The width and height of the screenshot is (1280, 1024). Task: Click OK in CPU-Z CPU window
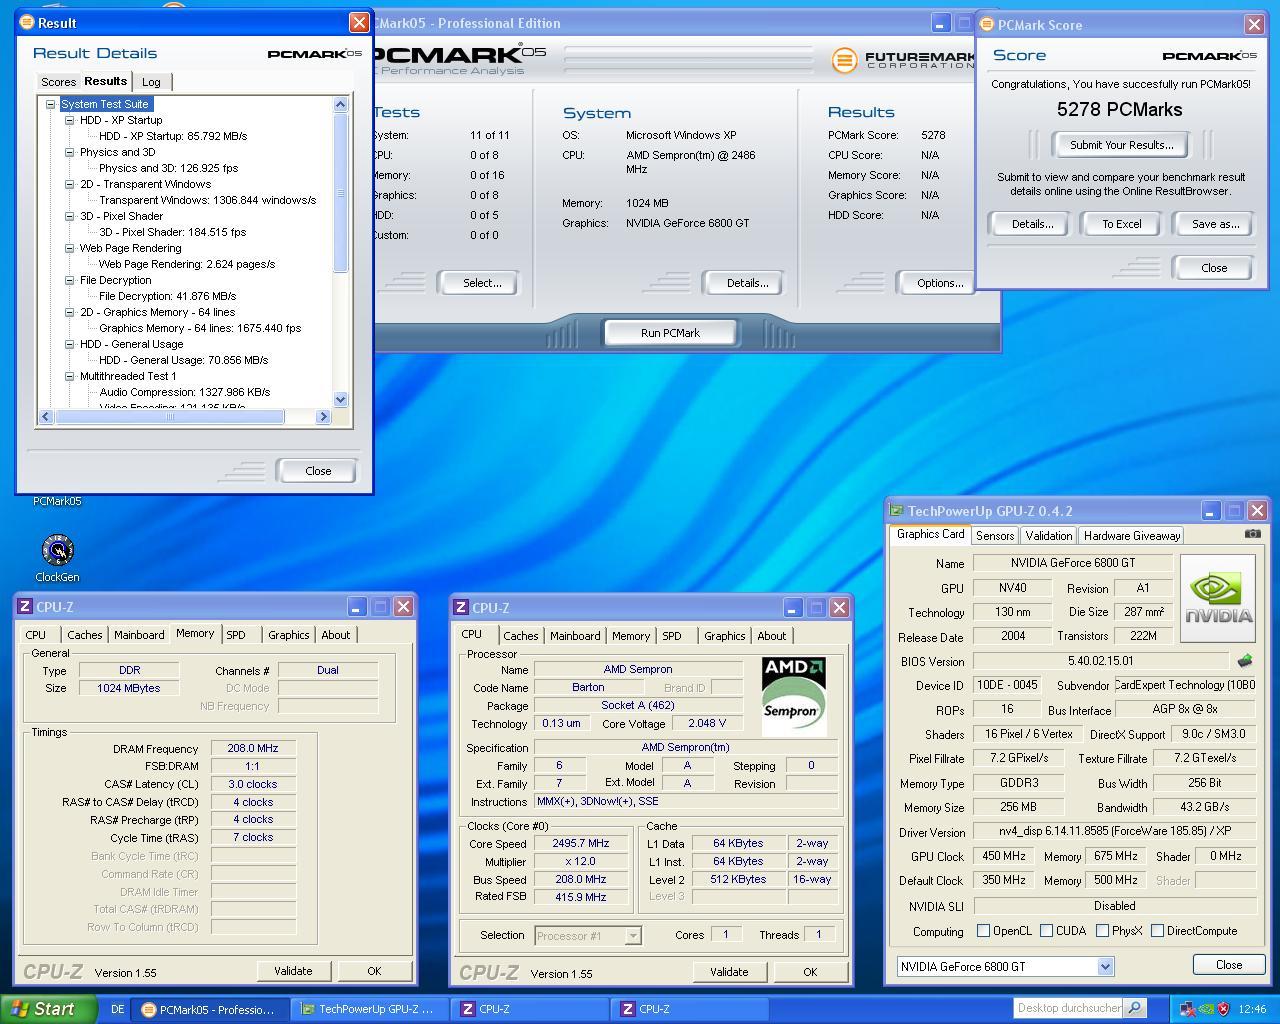tap(810, 972)
